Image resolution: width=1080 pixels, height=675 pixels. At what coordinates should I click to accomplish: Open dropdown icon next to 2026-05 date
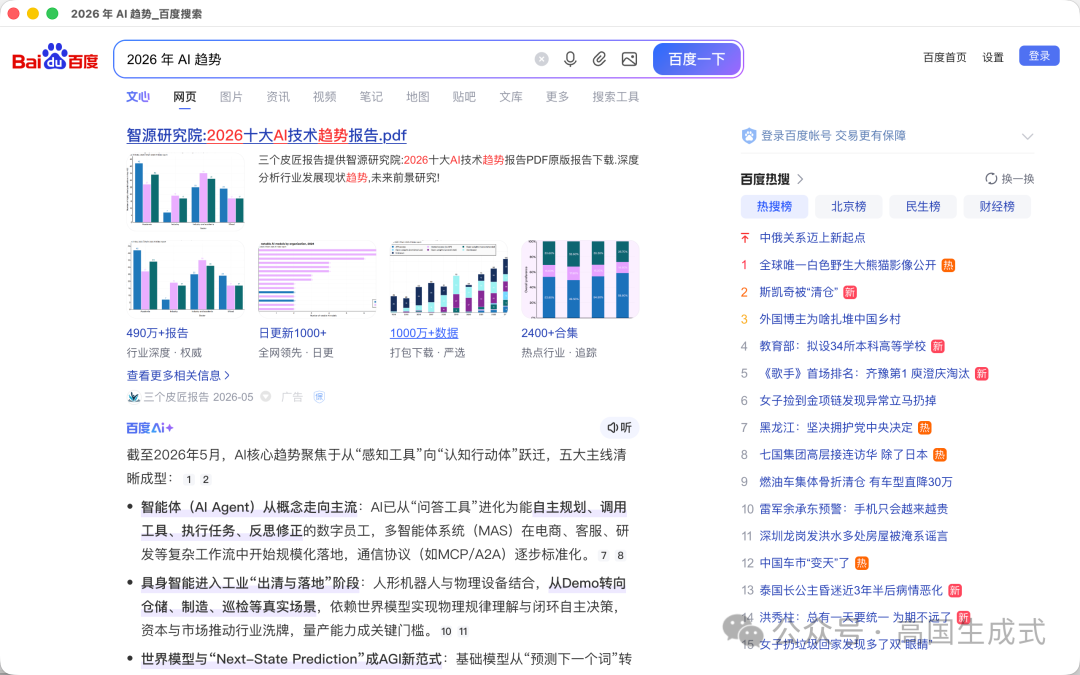pos(266,397)
